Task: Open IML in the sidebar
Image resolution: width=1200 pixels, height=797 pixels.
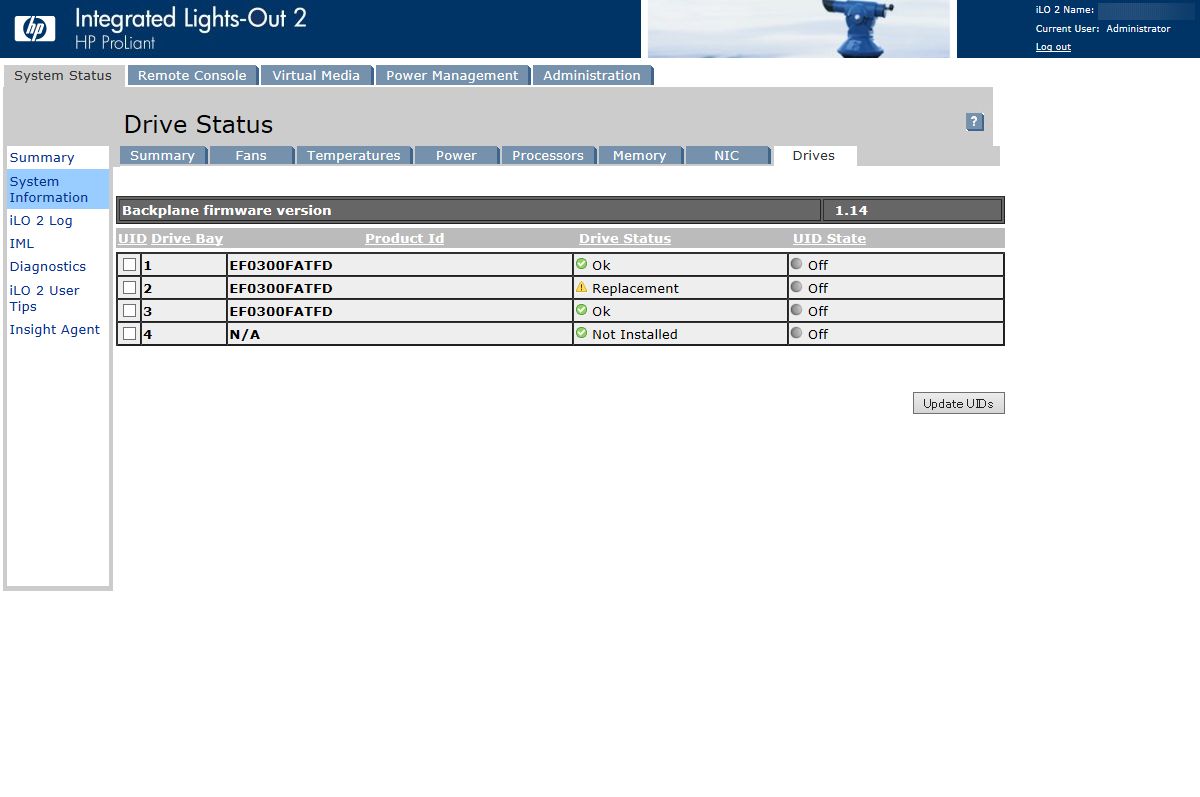Action: pos(21,243)
